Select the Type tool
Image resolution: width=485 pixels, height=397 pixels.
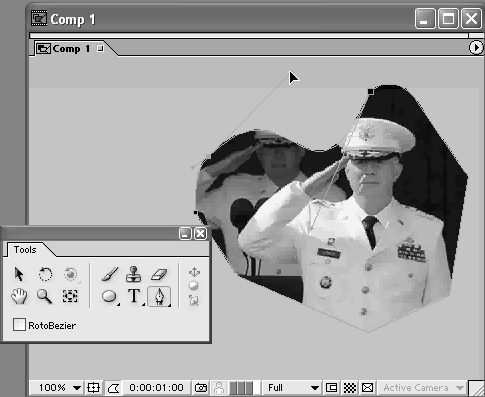point(134,296)
